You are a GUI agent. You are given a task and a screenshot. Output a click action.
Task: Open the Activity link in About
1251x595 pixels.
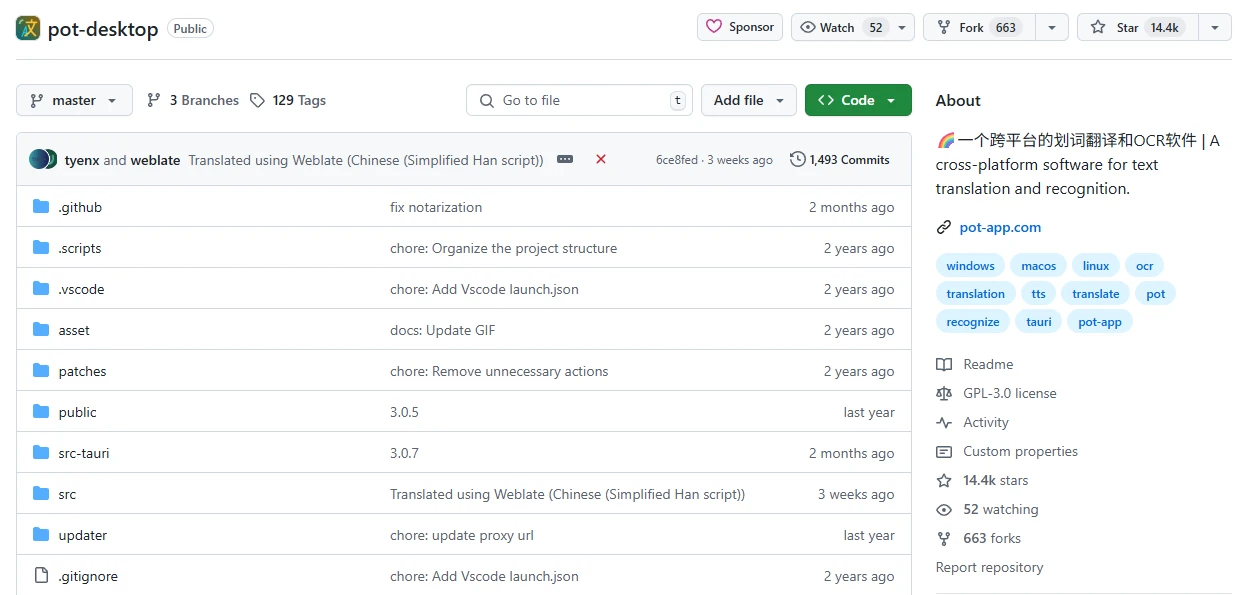tap(973, 422)
